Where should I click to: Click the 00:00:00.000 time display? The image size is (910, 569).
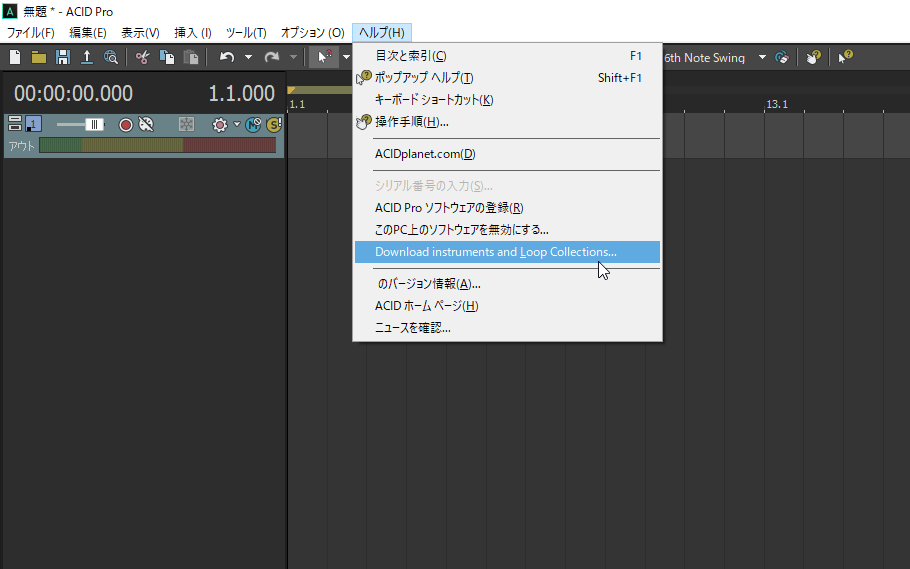(x=74, y=93)
